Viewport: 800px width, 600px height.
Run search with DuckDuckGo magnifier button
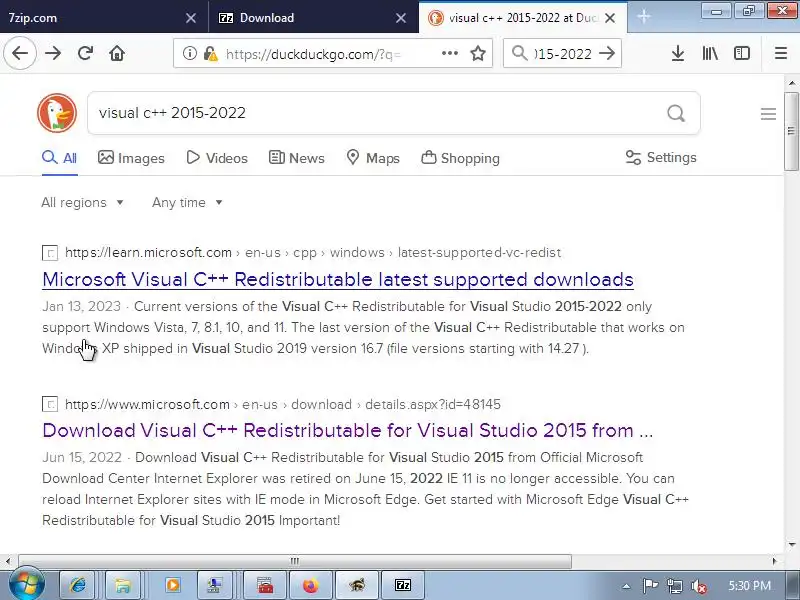pos(676,113)
